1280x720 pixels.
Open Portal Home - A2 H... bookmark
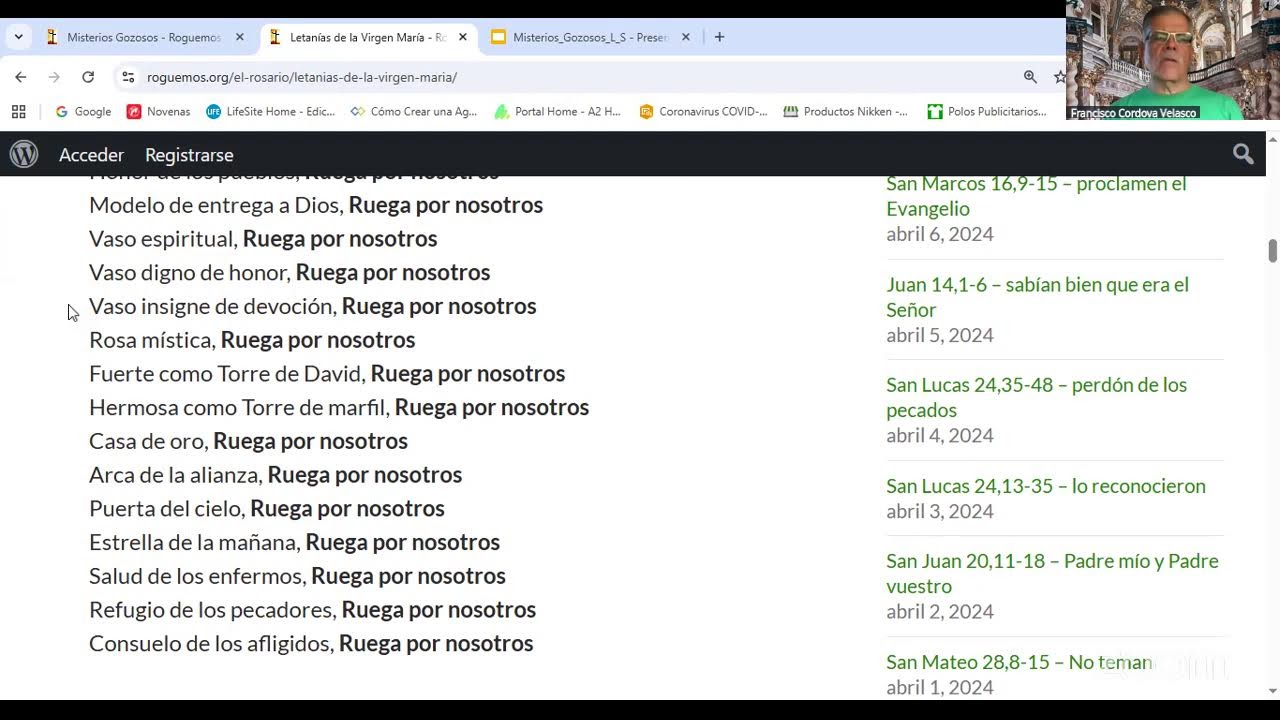click(558, 112)
